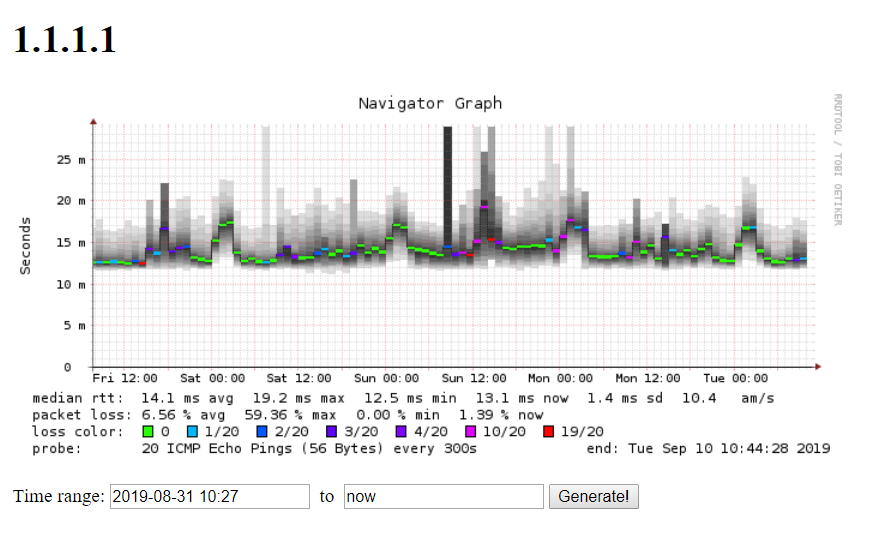Click the Sat 00:00 axis label

point(212,378)
